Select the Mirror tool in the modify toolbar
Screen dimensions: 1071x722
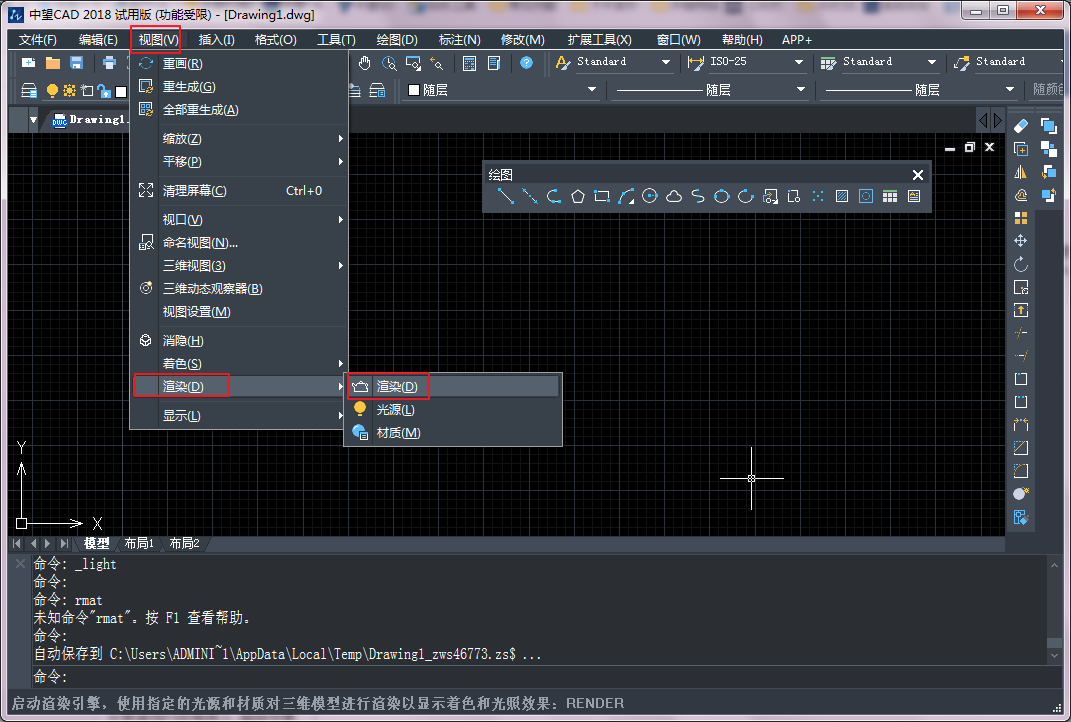(1020, 171)
